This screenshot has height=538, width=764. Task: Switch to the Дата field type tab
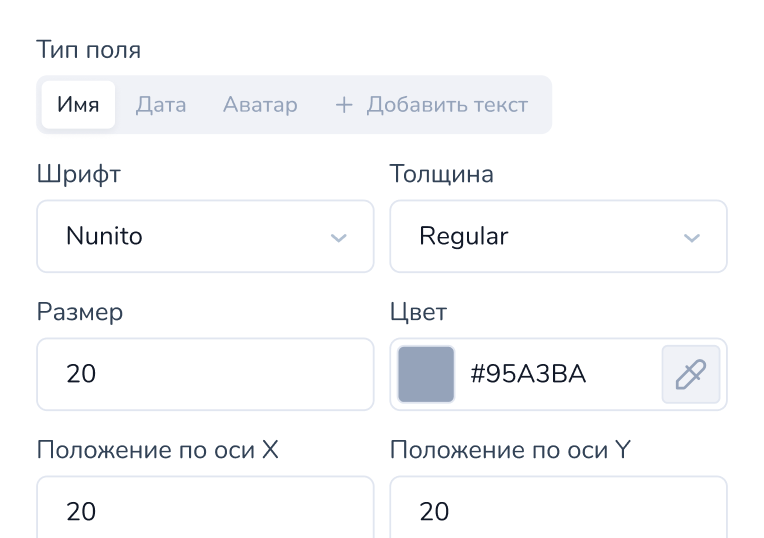pos(161,105)
